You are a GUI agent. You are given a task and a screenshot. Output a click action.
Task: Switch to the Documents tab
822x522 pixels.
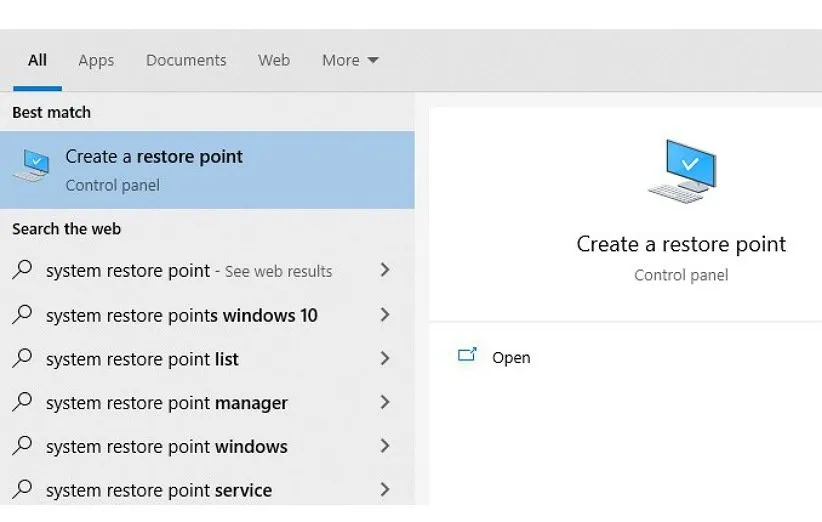coord(186,60)
